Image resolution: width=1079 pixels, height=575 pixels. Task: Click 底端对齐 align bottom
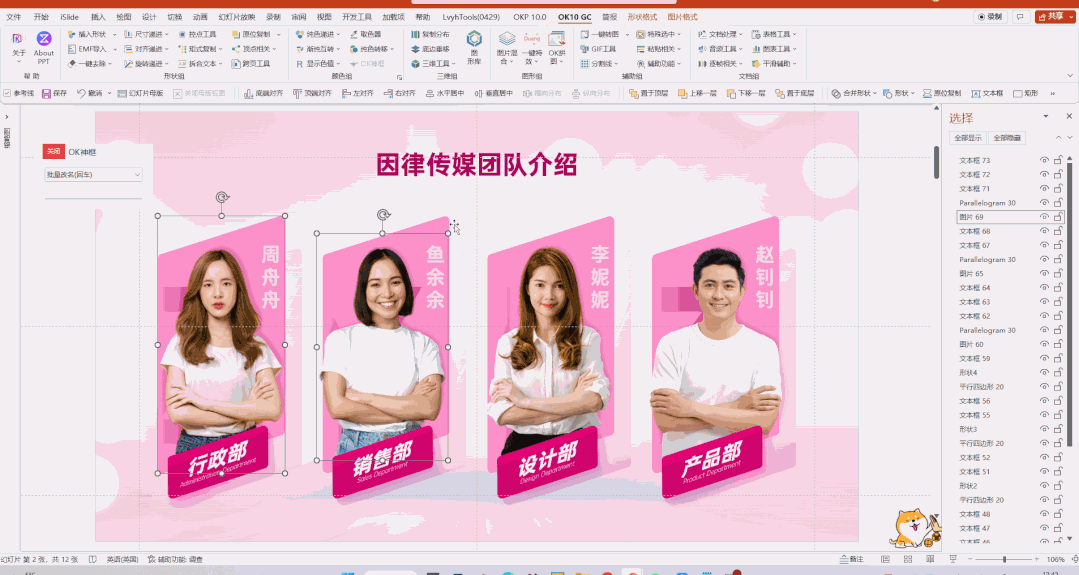click(264, 93)
